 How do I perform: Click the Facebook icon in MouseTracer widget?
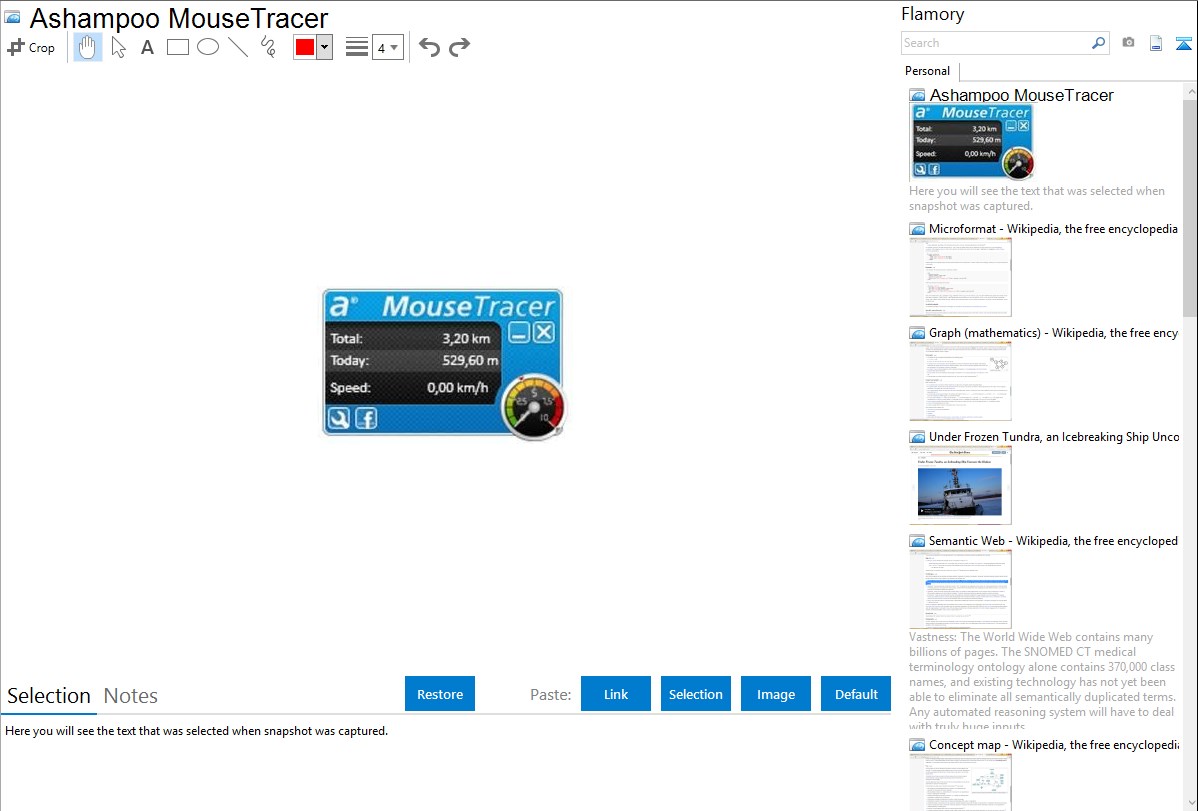tap(367, 418)
